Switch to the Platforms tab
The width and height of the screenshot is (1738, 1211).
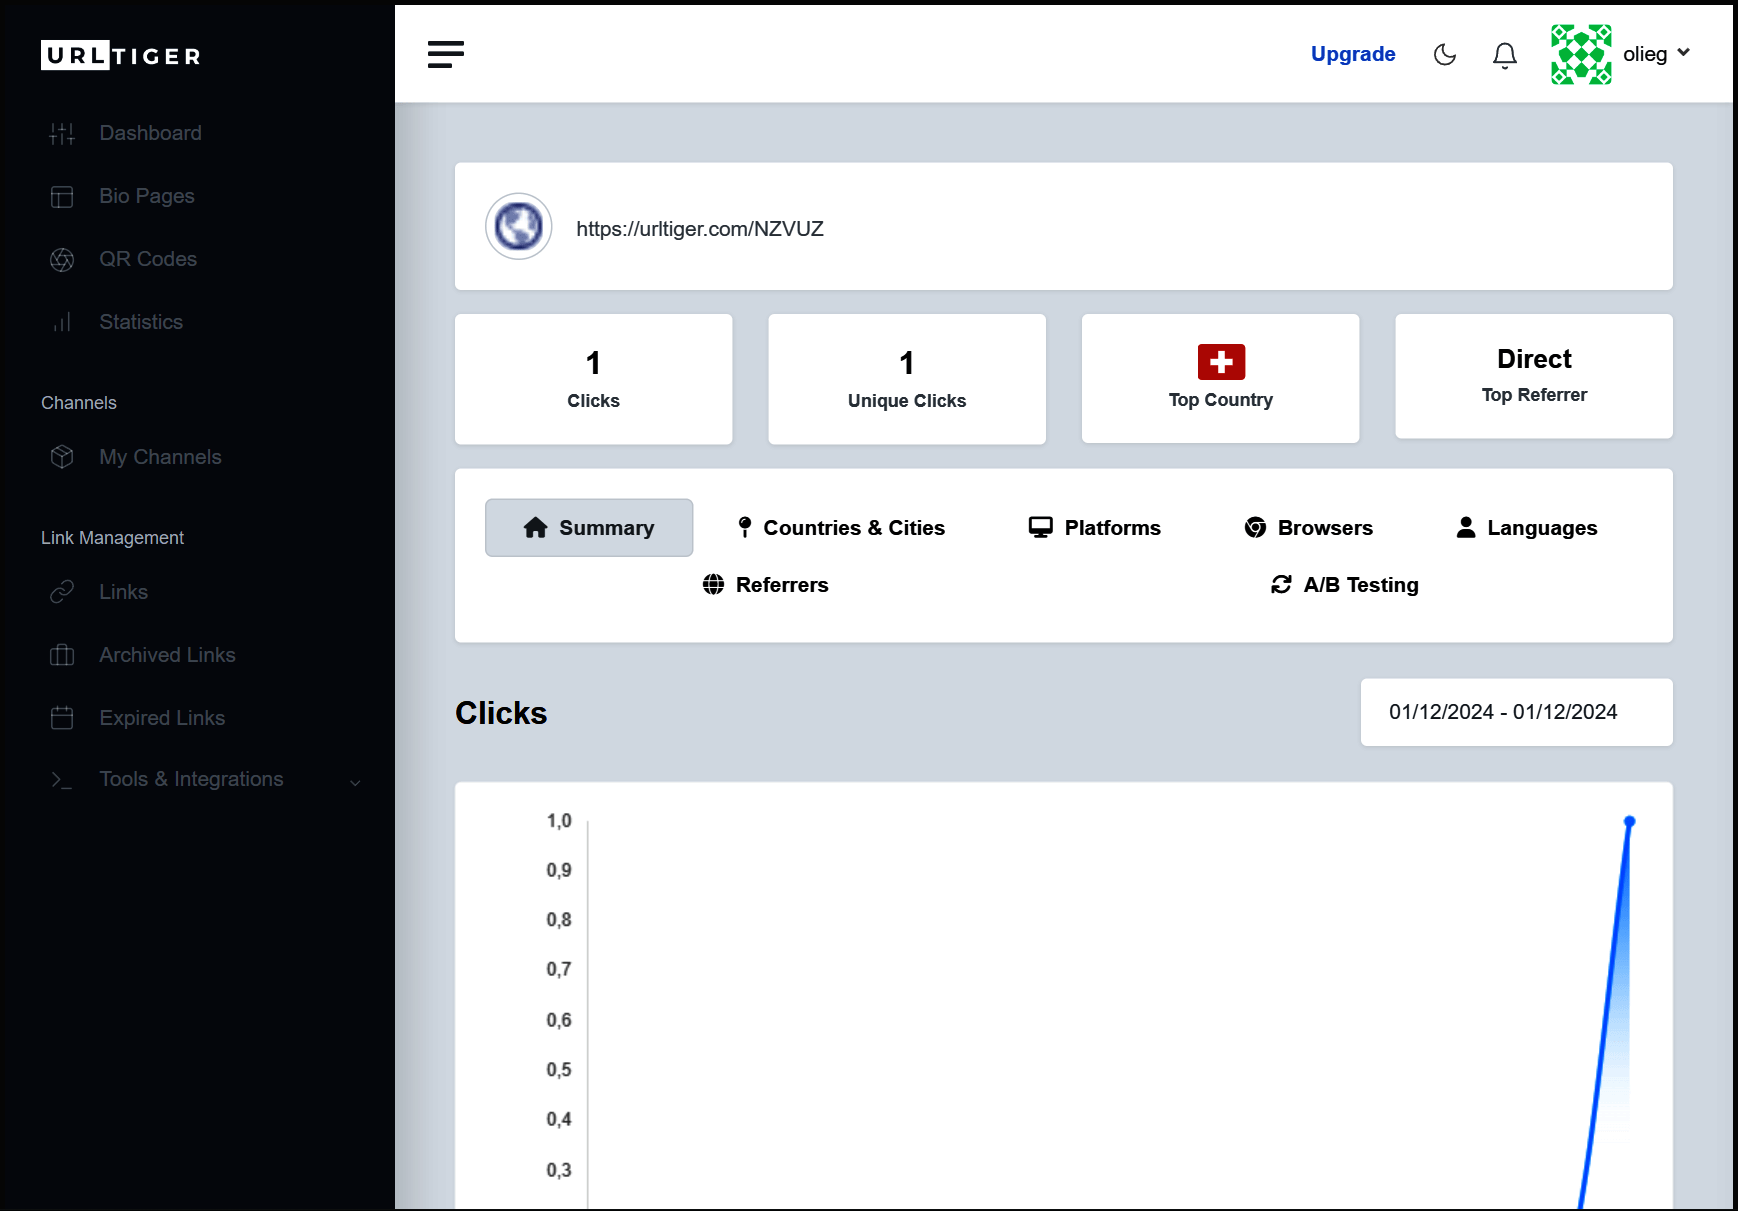(1094, 528)
